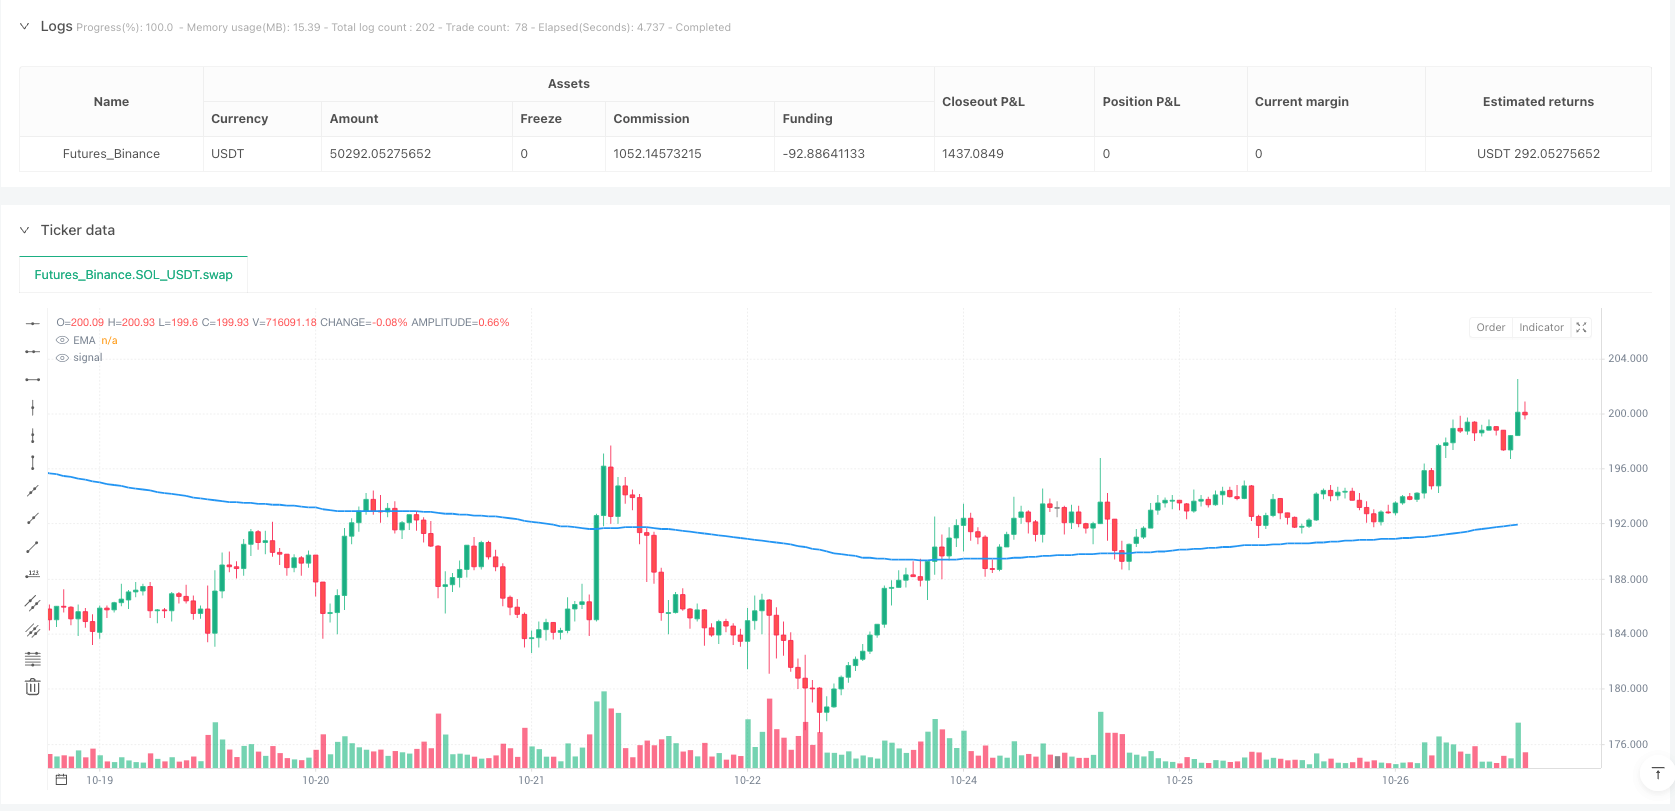Select the price line tool with 123 label
The width and height of the screenshot is (1675, 811).
pyautogui.click(x=33, y=574)
